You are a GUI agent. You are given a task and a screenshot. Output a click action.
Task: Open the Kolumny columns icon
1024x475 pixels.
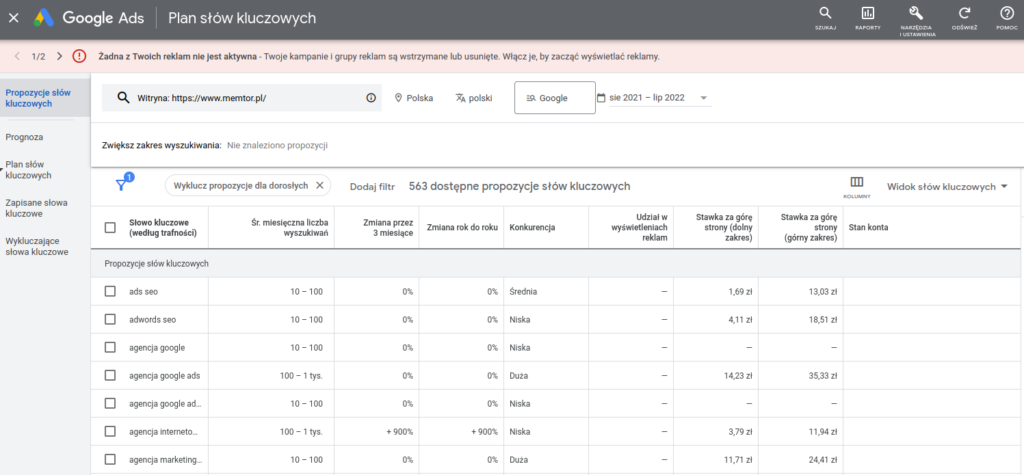(856, 184)
